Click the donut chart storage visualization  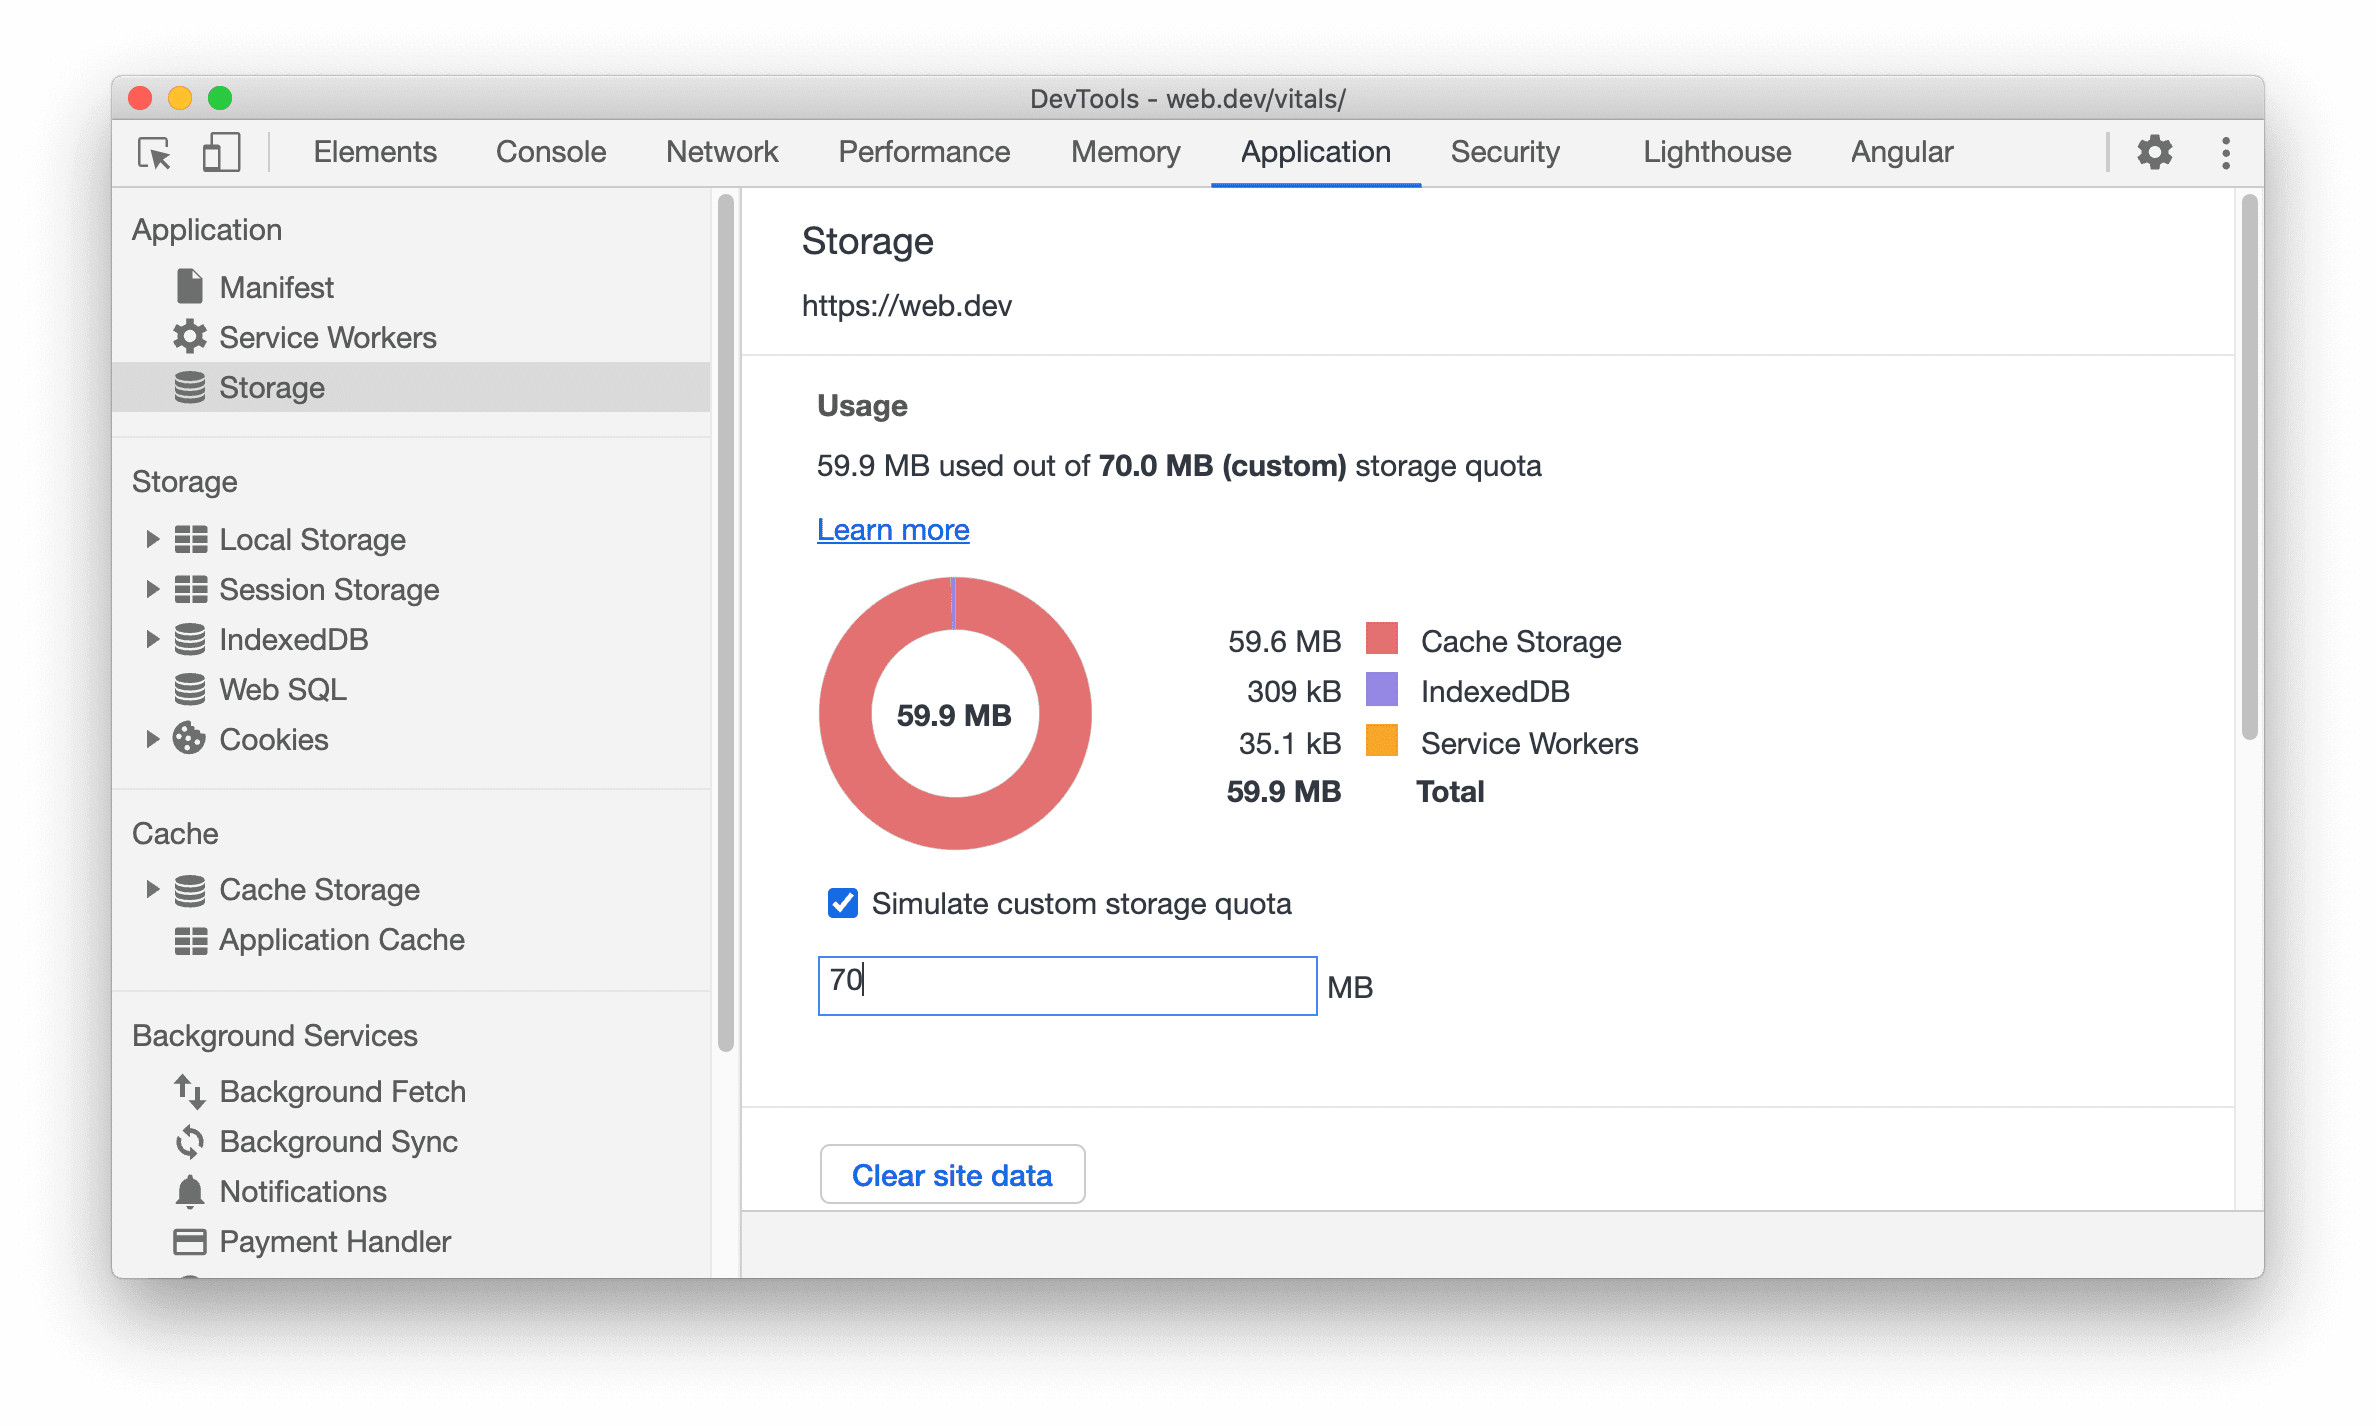(955, 715)
